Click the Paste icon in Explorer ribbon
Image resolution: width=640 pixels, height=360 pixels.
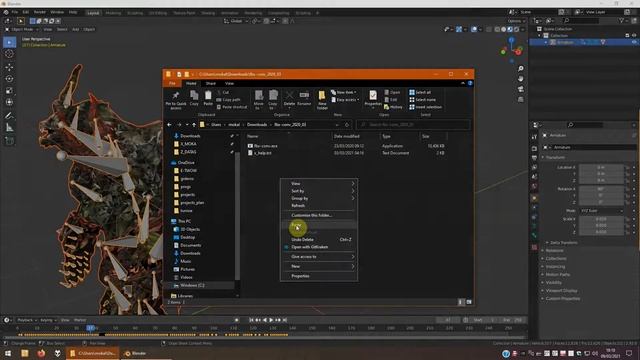(208, 98)
